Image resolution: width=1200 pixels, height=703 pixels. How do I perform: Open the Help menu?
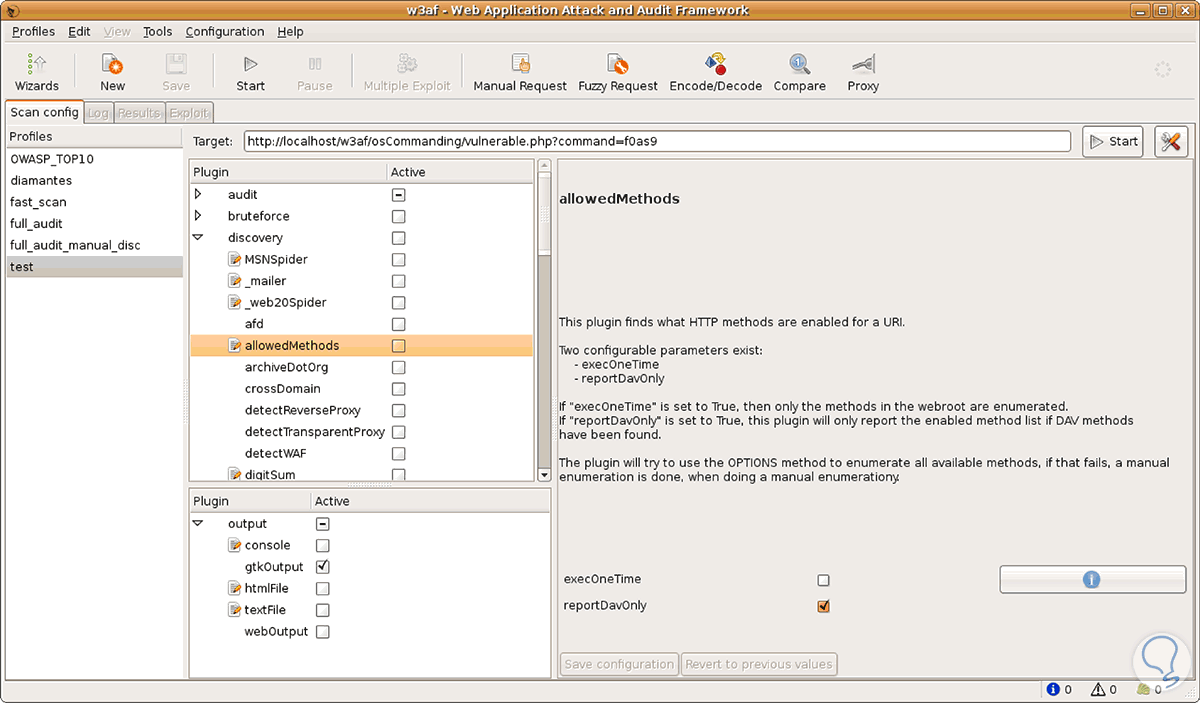click(x=290, y=32)
